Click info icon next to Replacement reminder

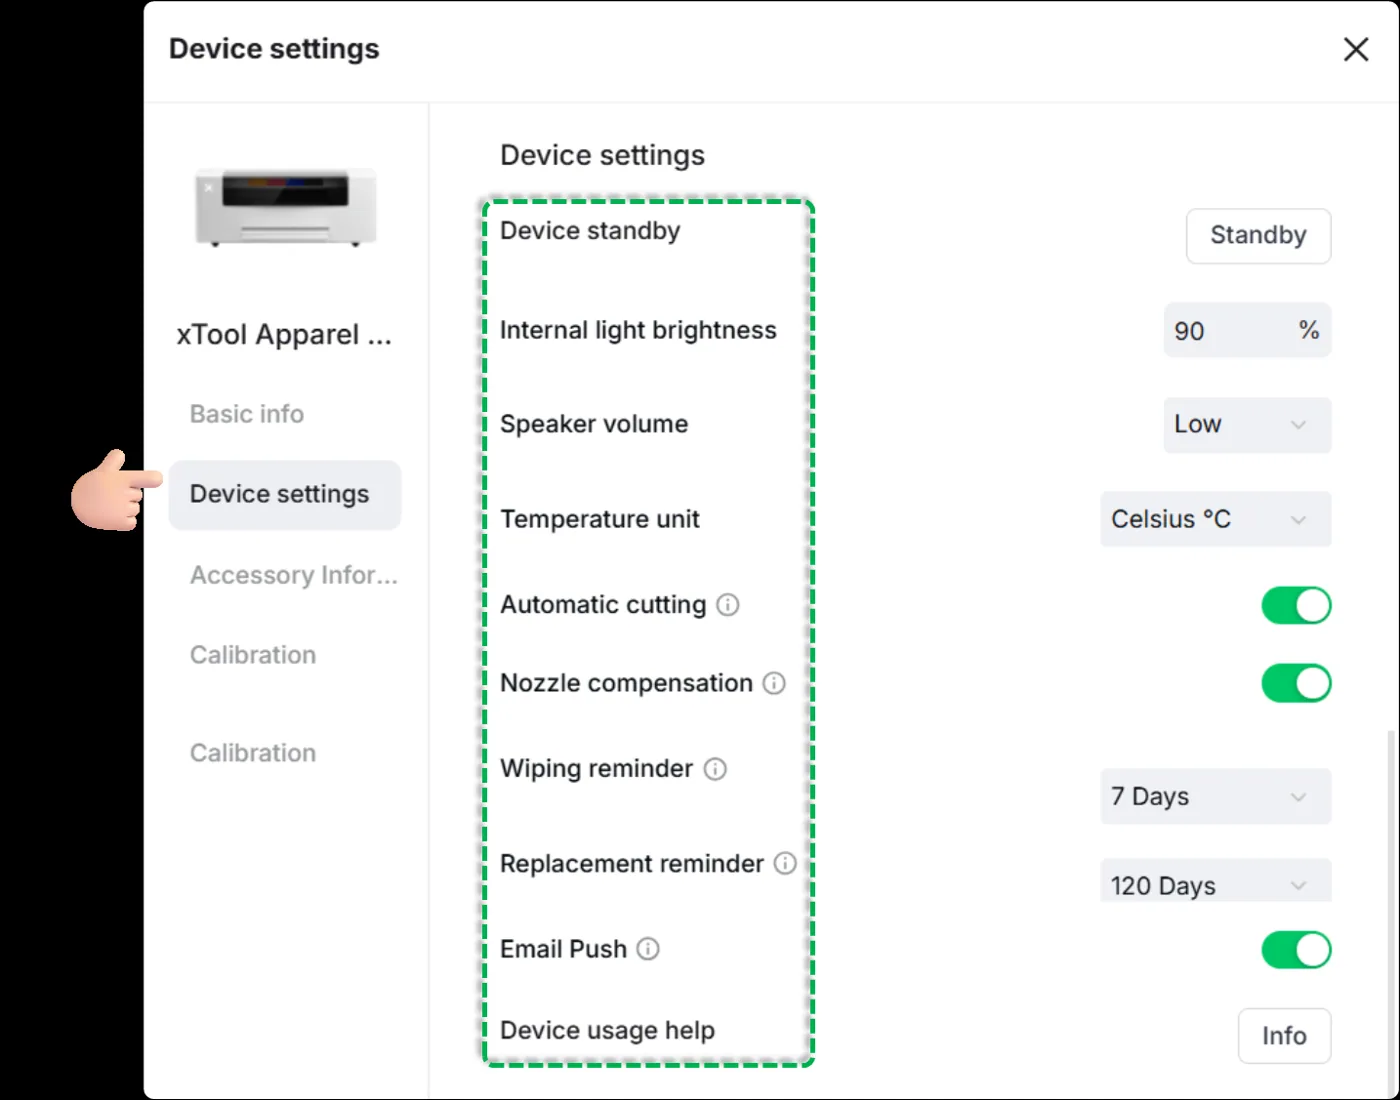[x=785, y=863]
